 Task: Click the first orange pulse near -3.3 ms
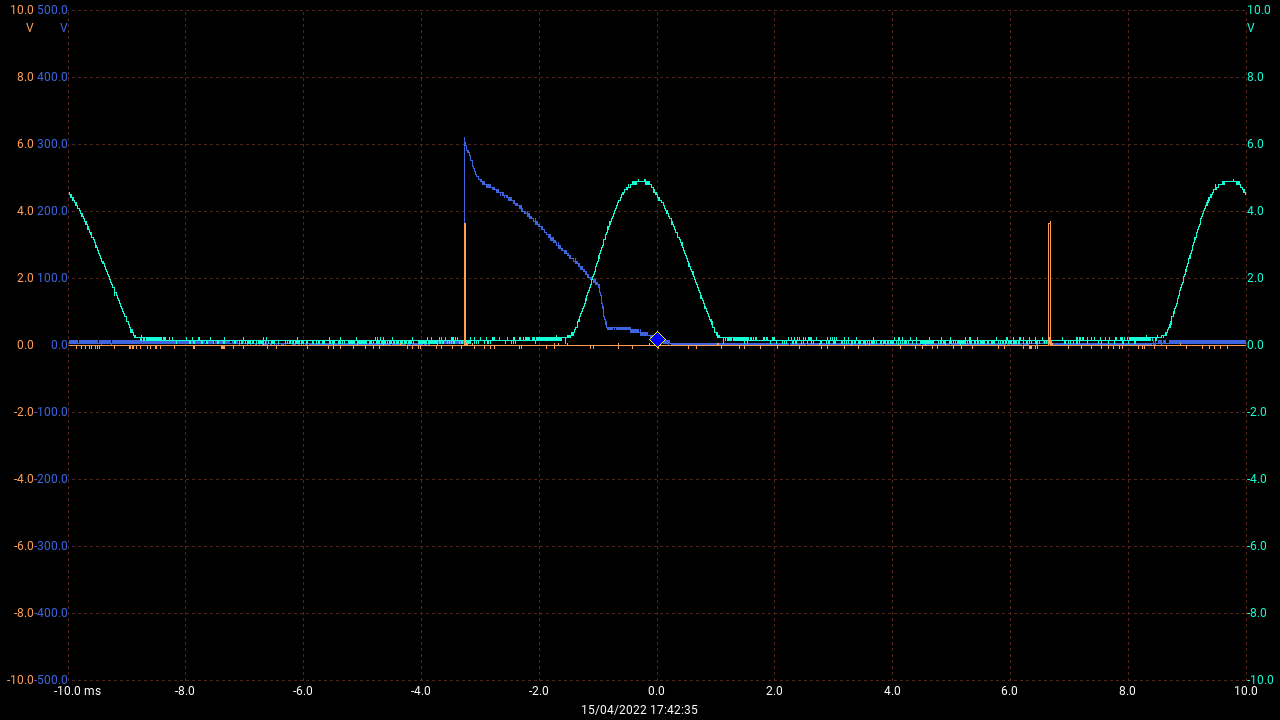coord(465,285)
